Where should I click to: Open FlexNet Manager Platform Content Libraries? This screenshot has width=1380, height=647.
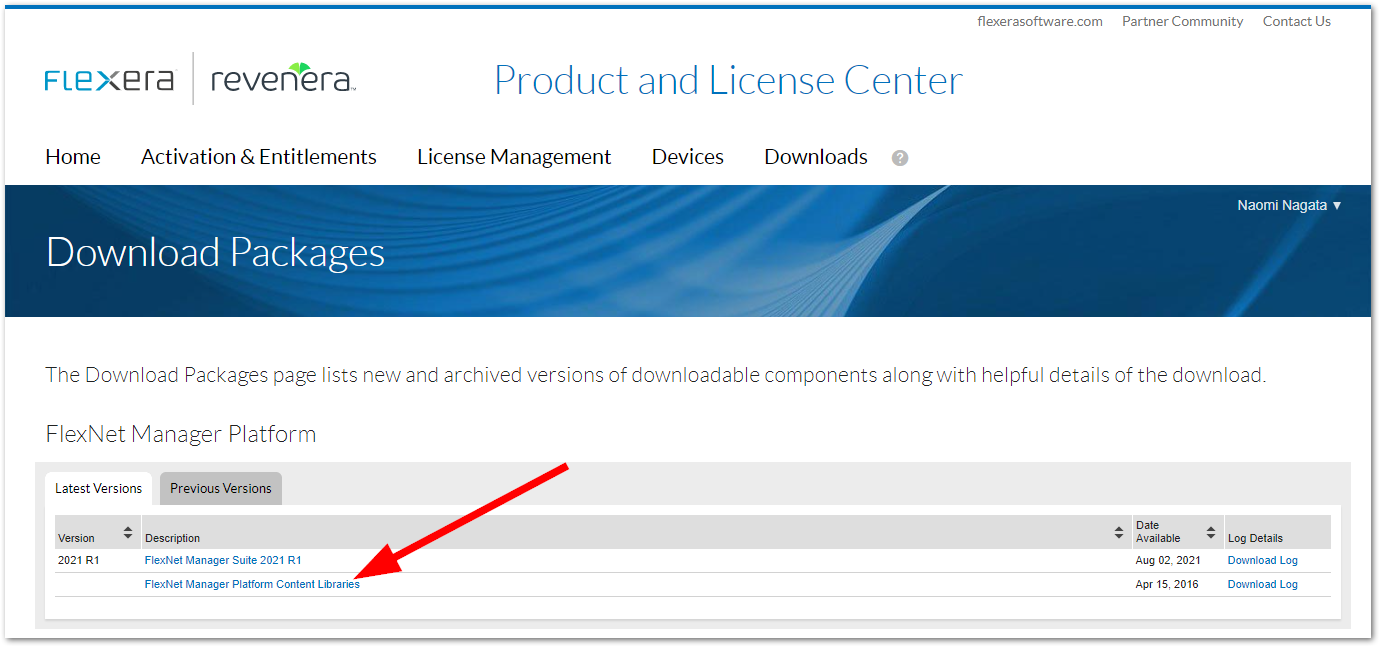252,585
